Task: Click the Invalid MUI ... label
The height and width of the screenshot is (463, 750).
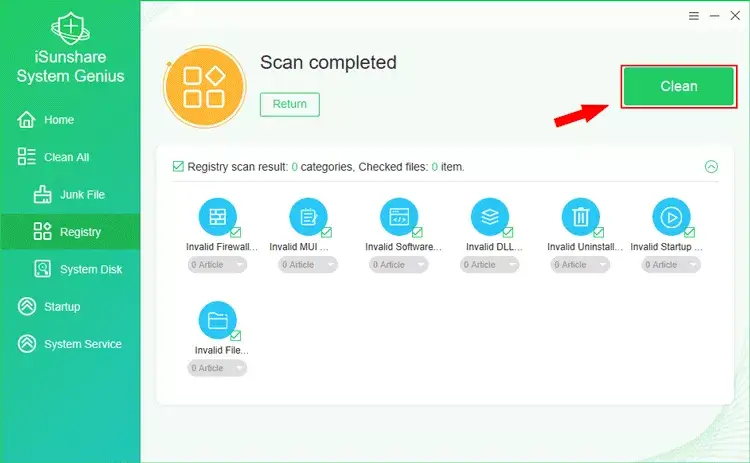Action: coord(299,247)
